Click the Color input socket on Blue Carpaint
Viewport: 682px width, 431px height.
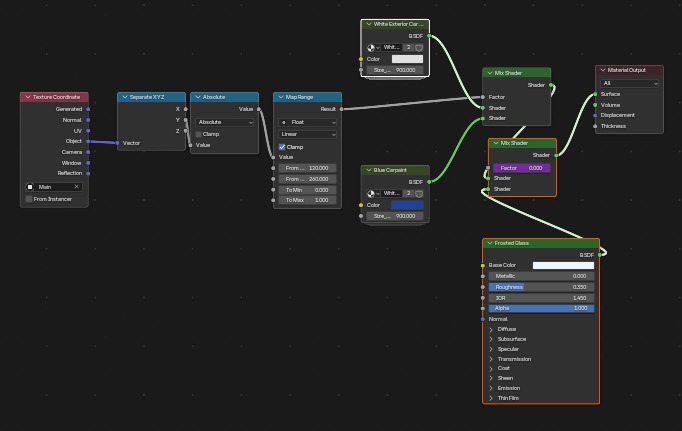tap(361, 205)
